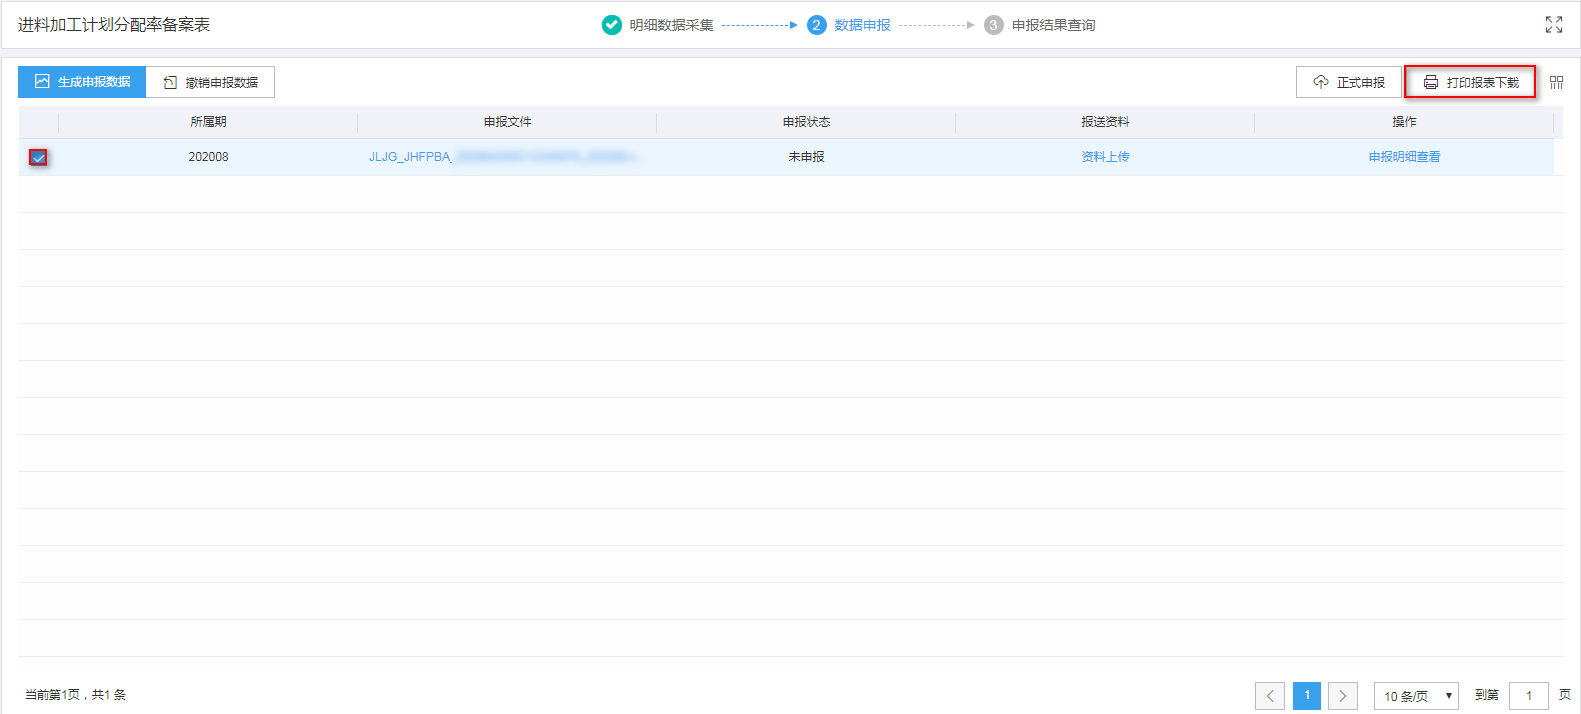The height and width of the screenshot is (714, 1581).
Task: Open 10 条/页 page size dropdown
Action: pyautogui.click(x=1416, y=696)
